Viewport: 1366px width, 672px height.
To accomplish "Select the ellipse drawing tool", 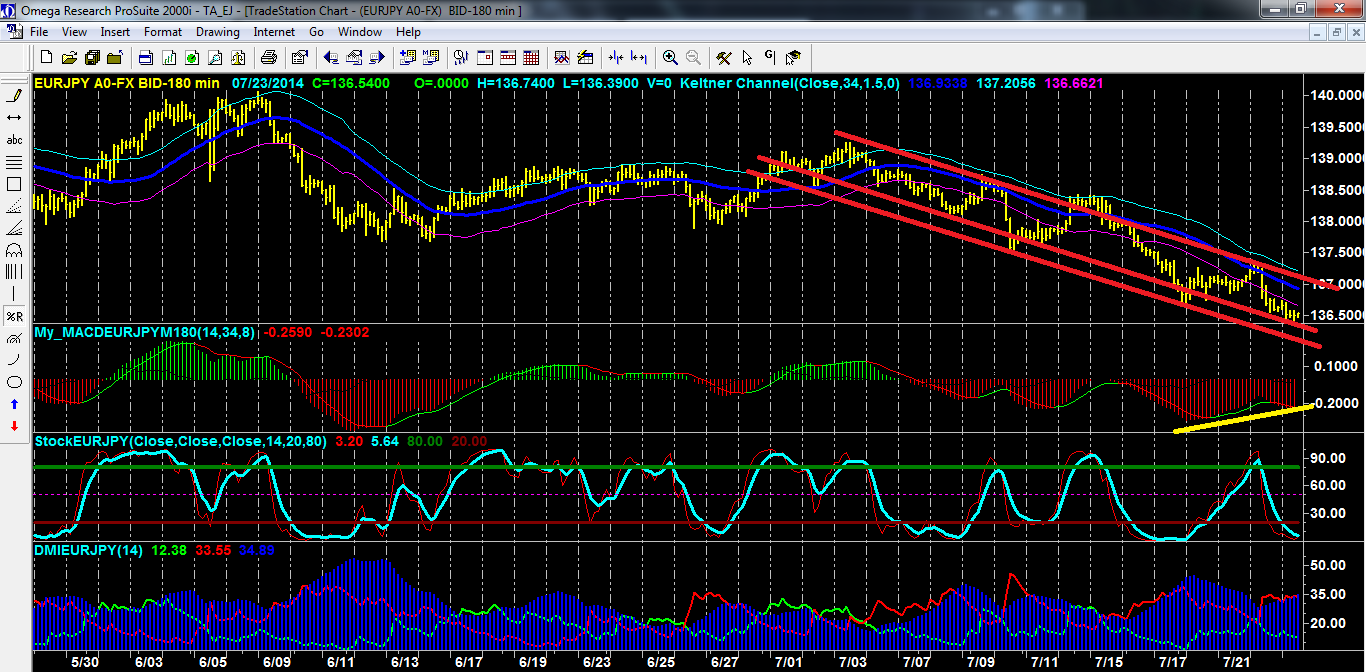I will tap(15, 382).
